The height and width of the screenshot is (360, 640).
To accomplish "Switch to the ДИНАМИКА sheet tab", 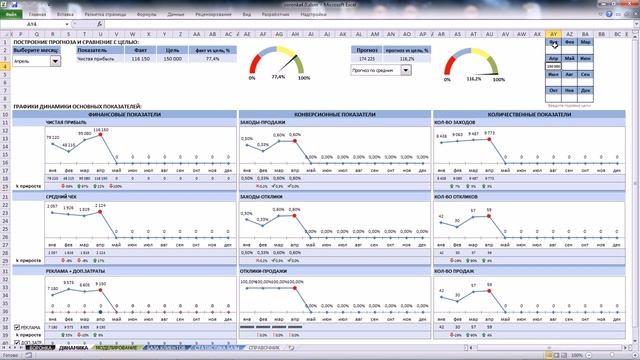I will 73,348.
